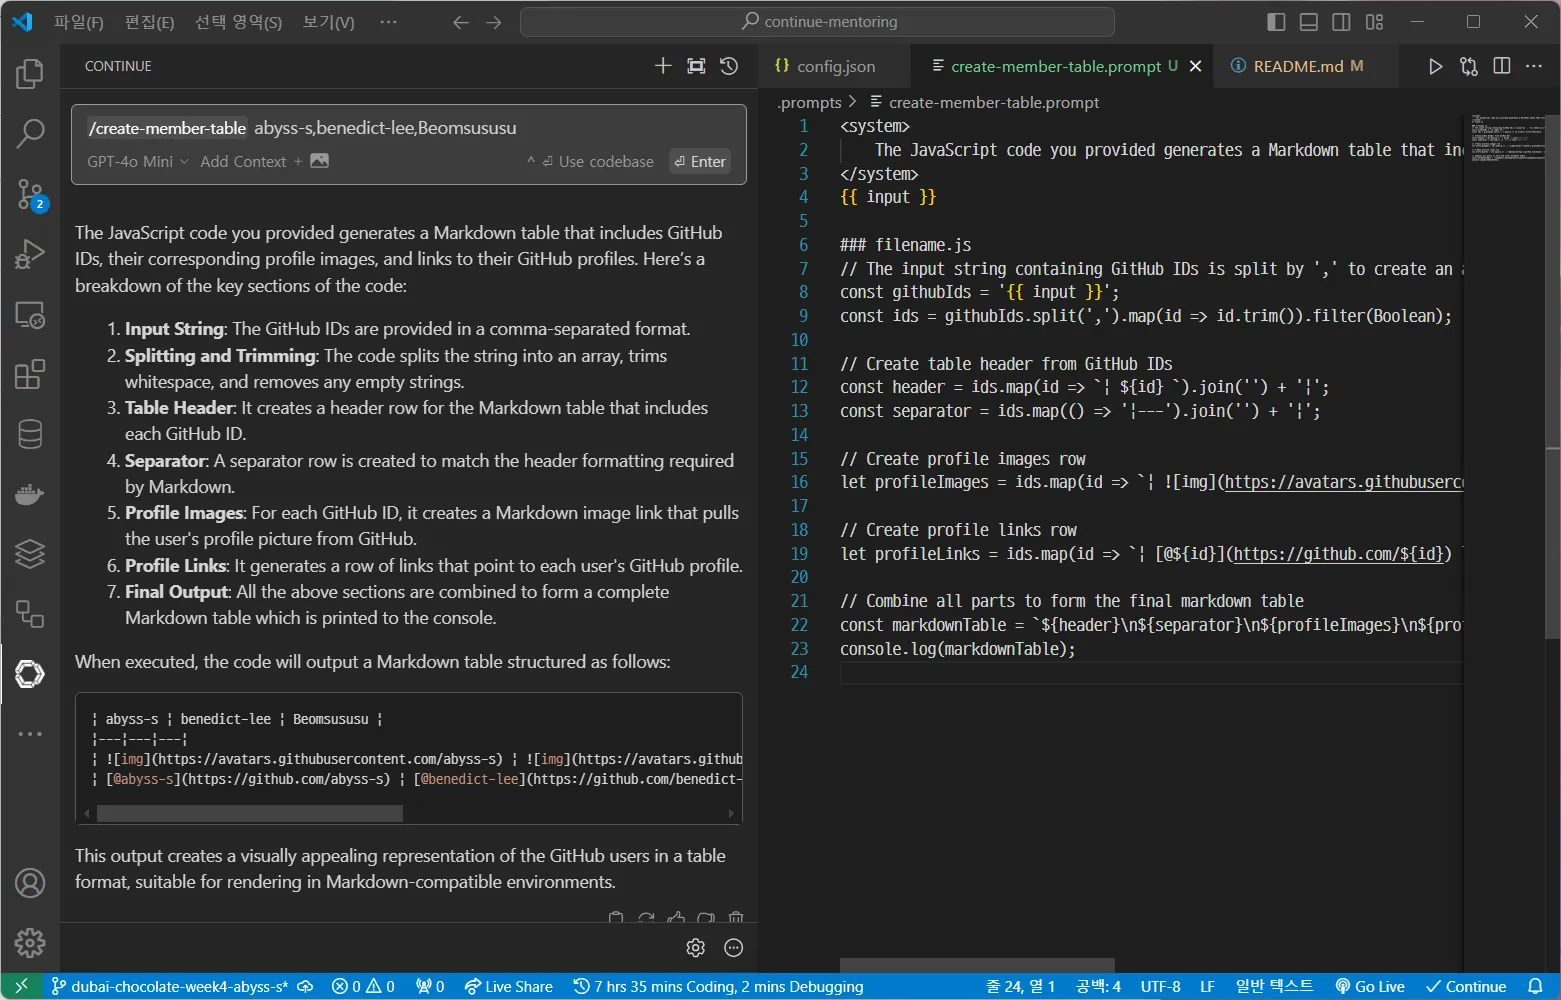Click the Enter button to submit the prompt

(x=700, y=162)
